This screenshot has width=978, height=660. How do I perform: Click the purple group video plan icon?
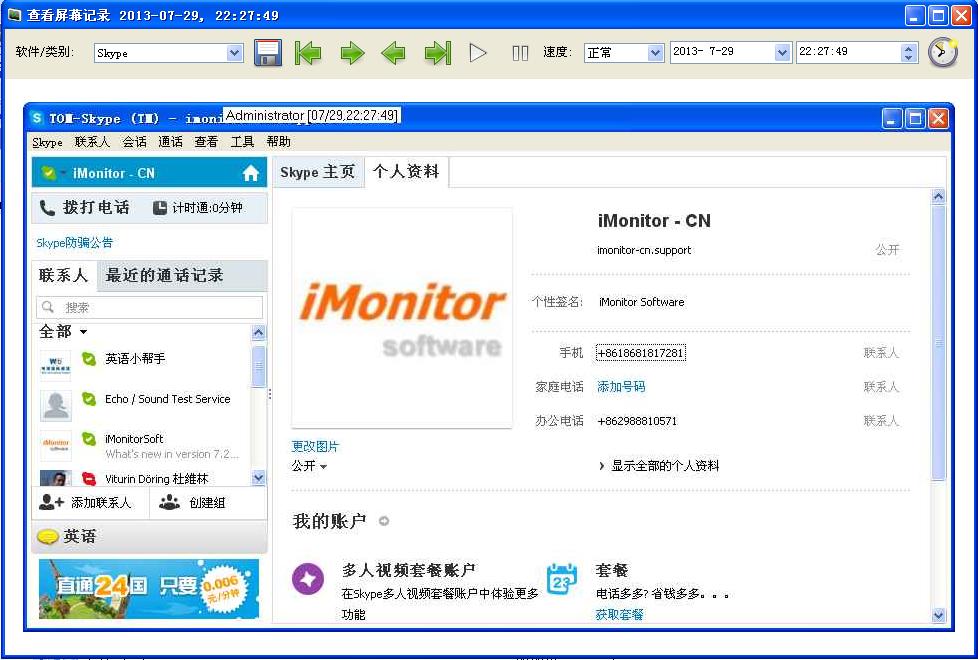tap(308, 578)
